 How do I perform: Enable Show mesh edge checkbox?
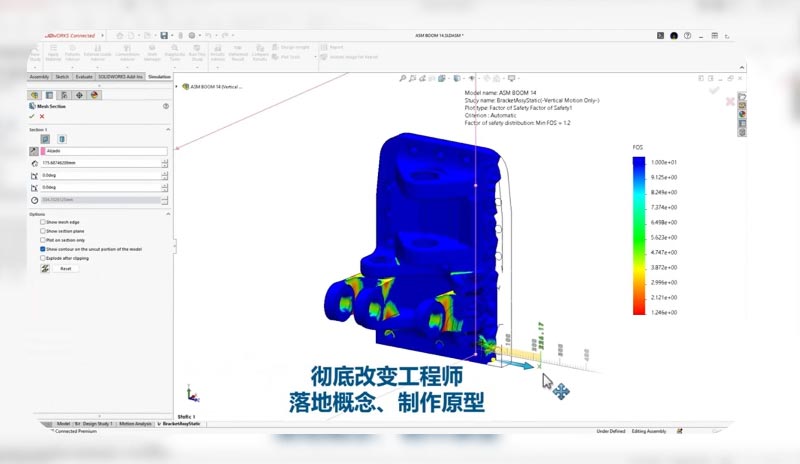(x=43, y=222)
